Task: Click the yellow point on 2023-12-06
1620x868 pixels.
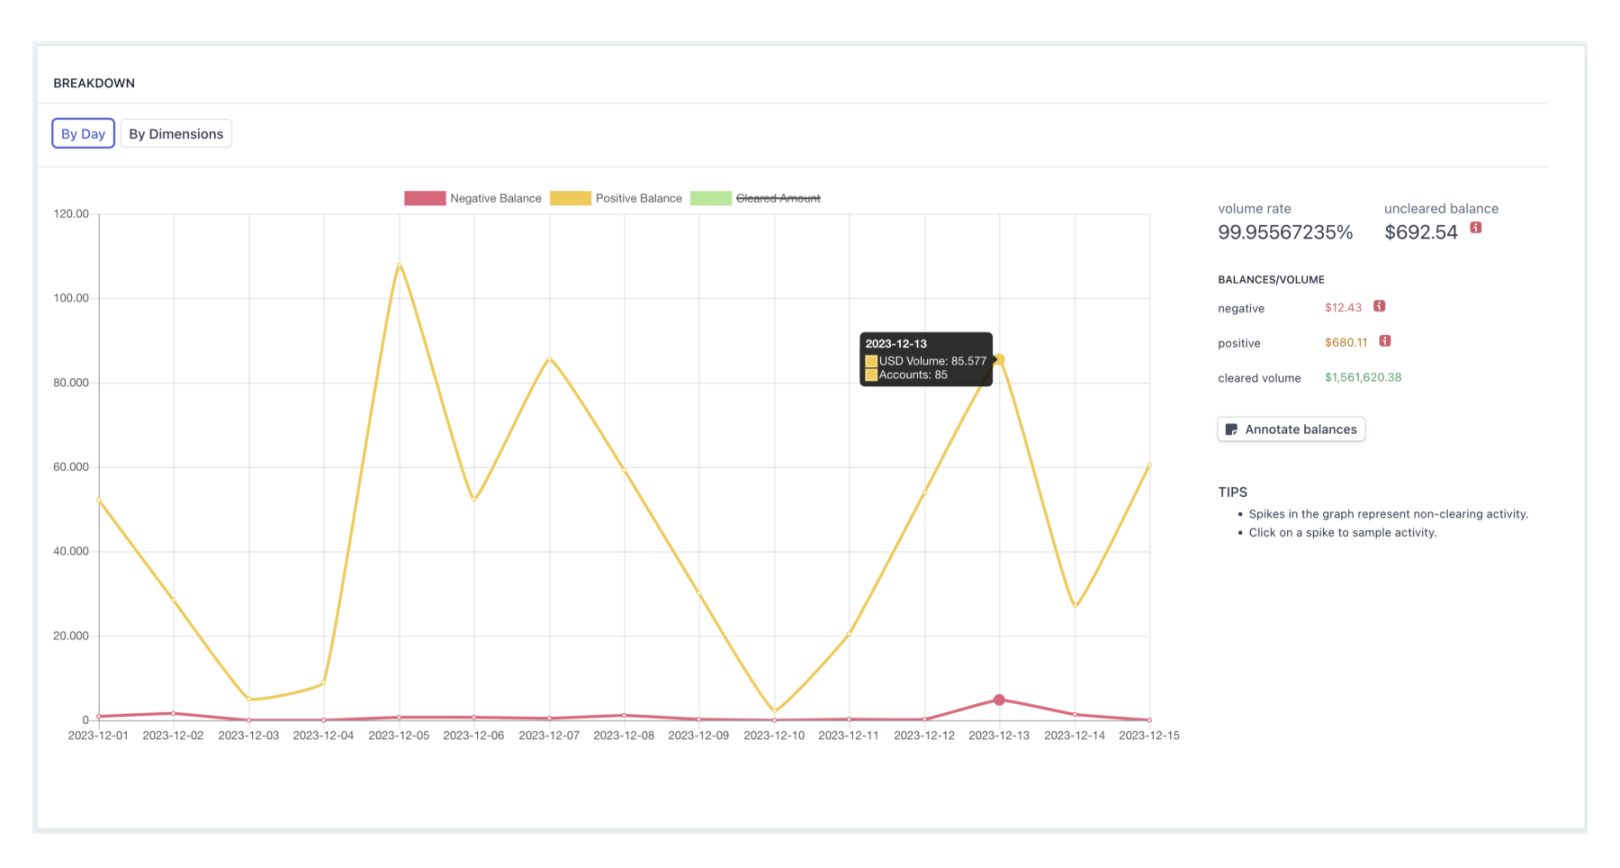Action: (x=474, y=499)
